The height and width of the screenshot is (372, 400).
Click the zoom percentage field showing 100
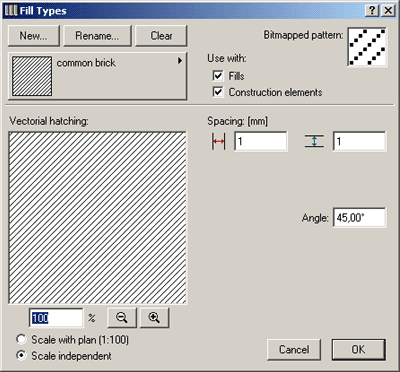56,318
